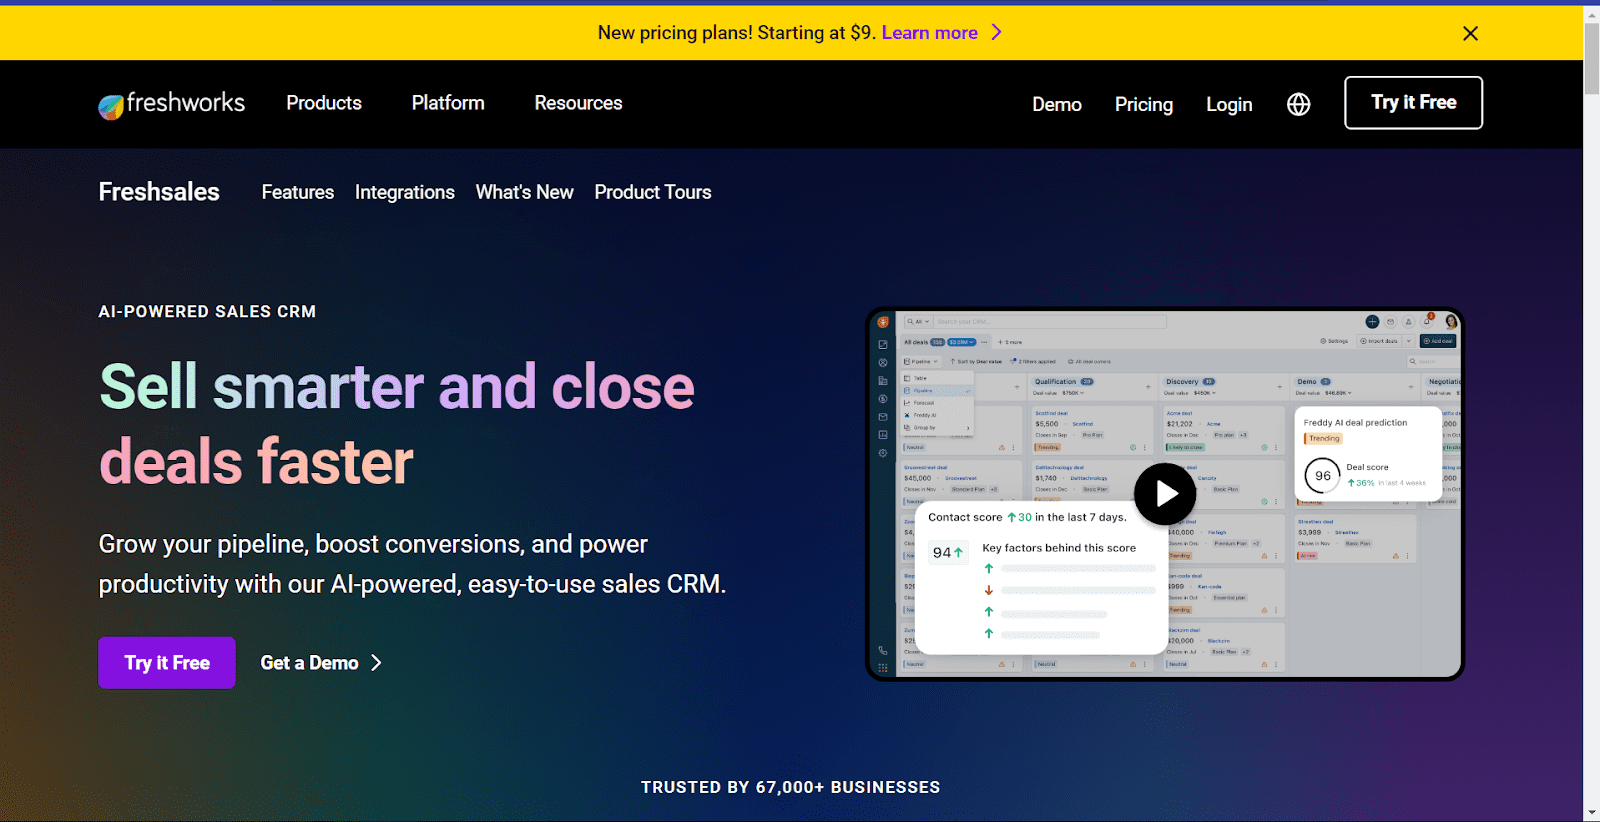The image size is (1600, 822).
Task: Open the Product Tours page
Action: coord(653,192)
